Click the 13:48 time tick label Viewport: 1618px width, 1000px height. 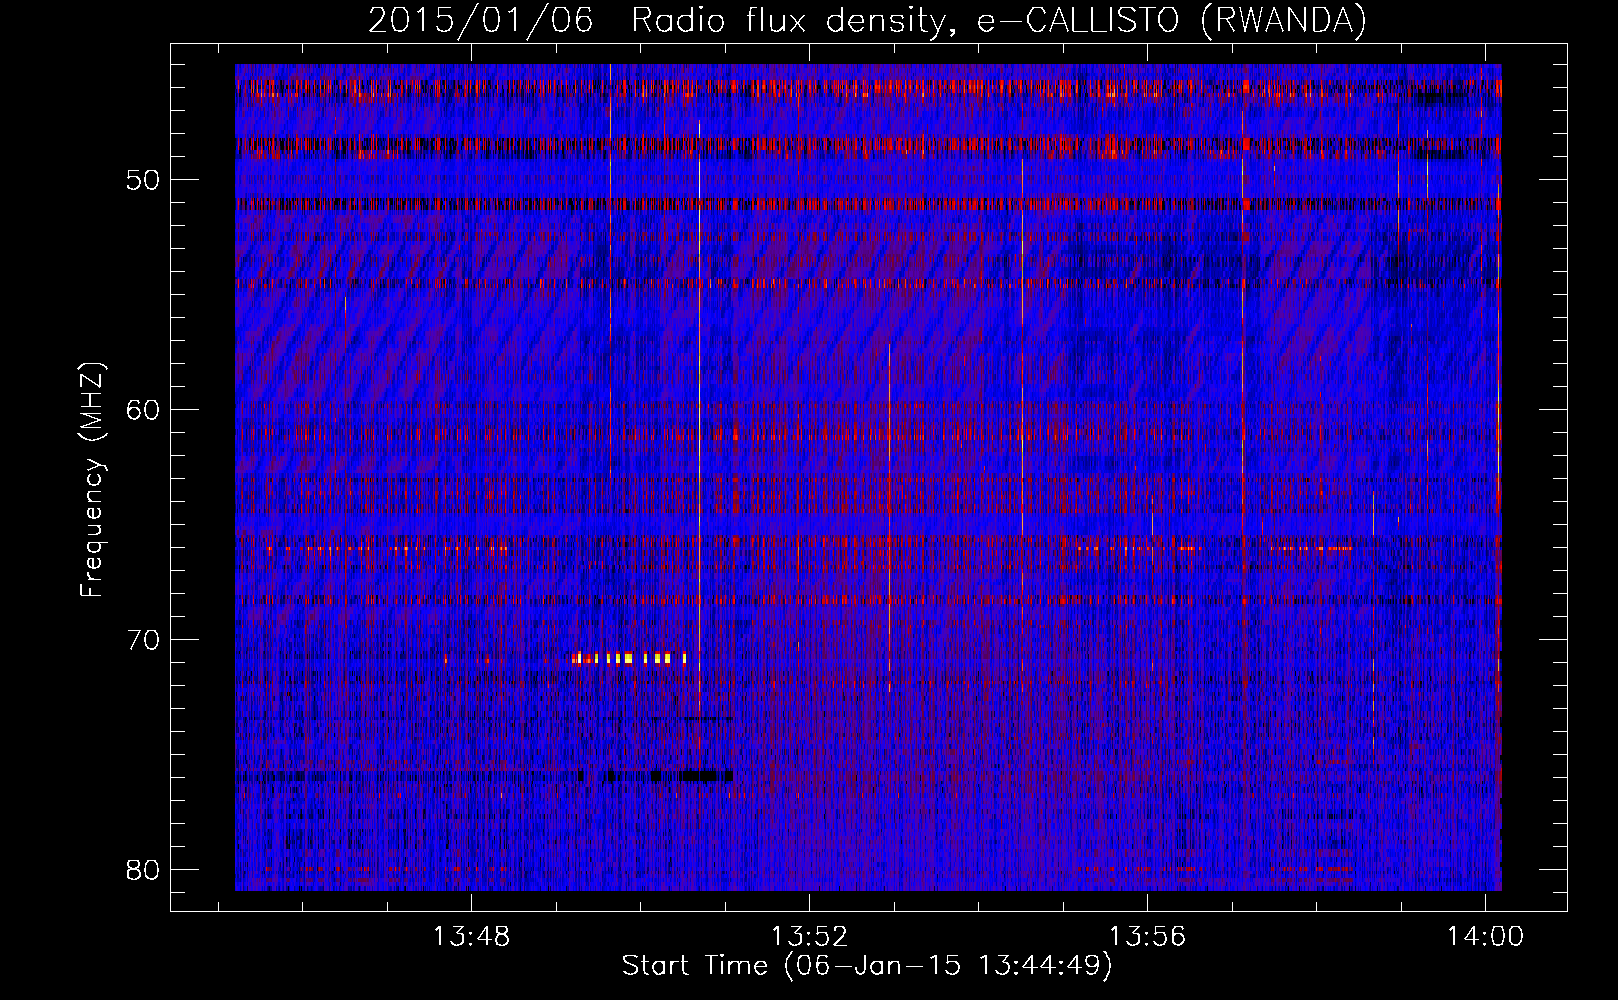pyautogui.click(x=471, y=937)
